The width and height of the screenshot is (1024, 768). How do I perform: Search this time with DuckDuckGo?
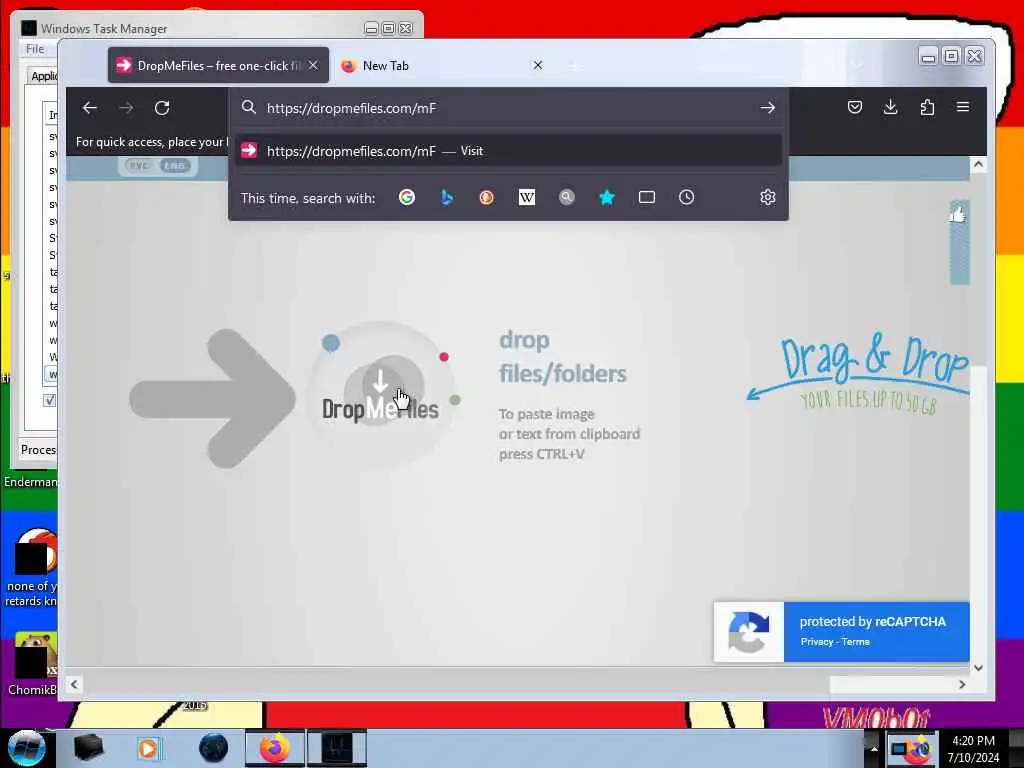(487, 197)
